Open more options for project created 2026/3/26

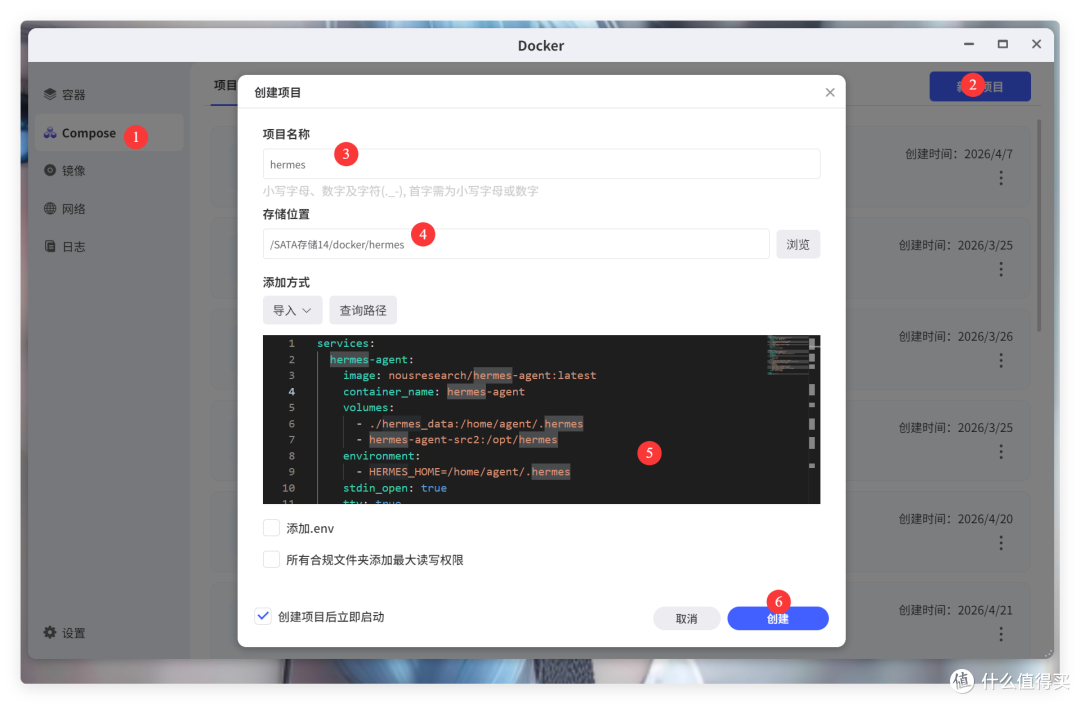coord(1001,360)
